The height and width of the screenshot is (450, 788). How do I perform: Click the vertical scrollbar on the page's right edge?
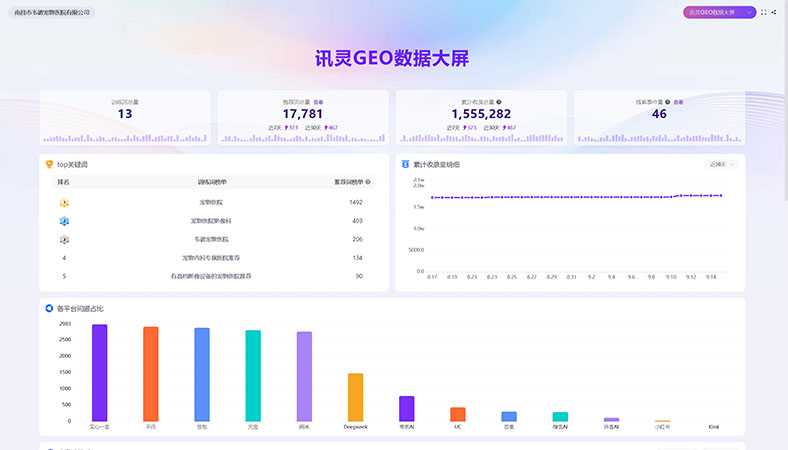785,101
